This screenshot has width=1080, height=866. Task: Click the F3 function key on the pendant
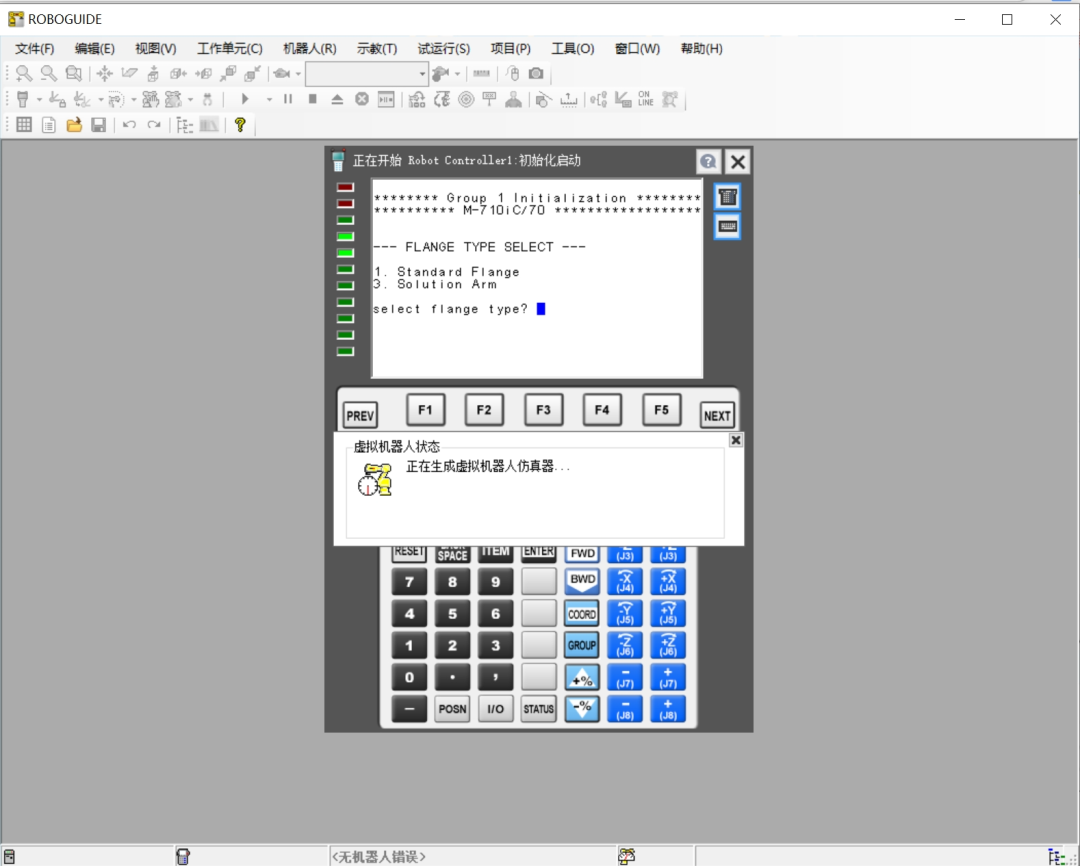[543, 409]
